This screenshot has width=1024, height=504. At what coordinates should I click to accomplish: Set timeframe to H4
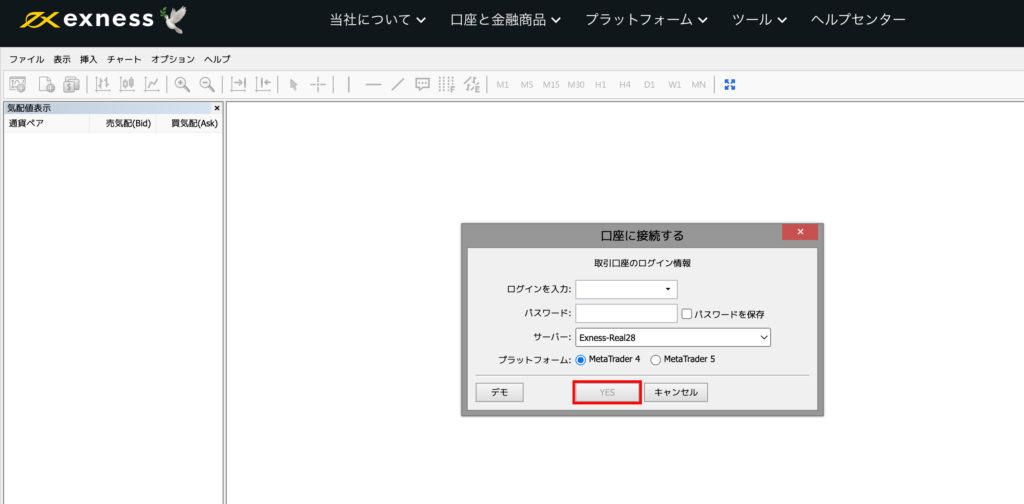(625, 85)
